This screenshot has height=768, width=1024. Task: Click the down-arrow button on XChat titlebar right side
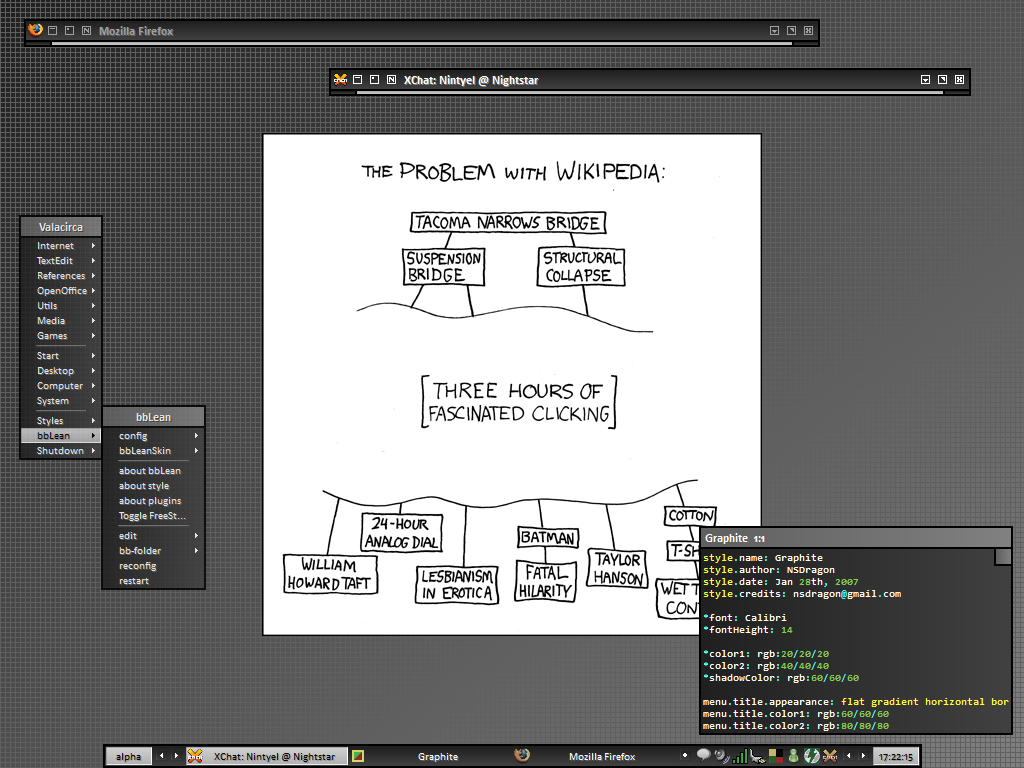click(x=925, y=80)
